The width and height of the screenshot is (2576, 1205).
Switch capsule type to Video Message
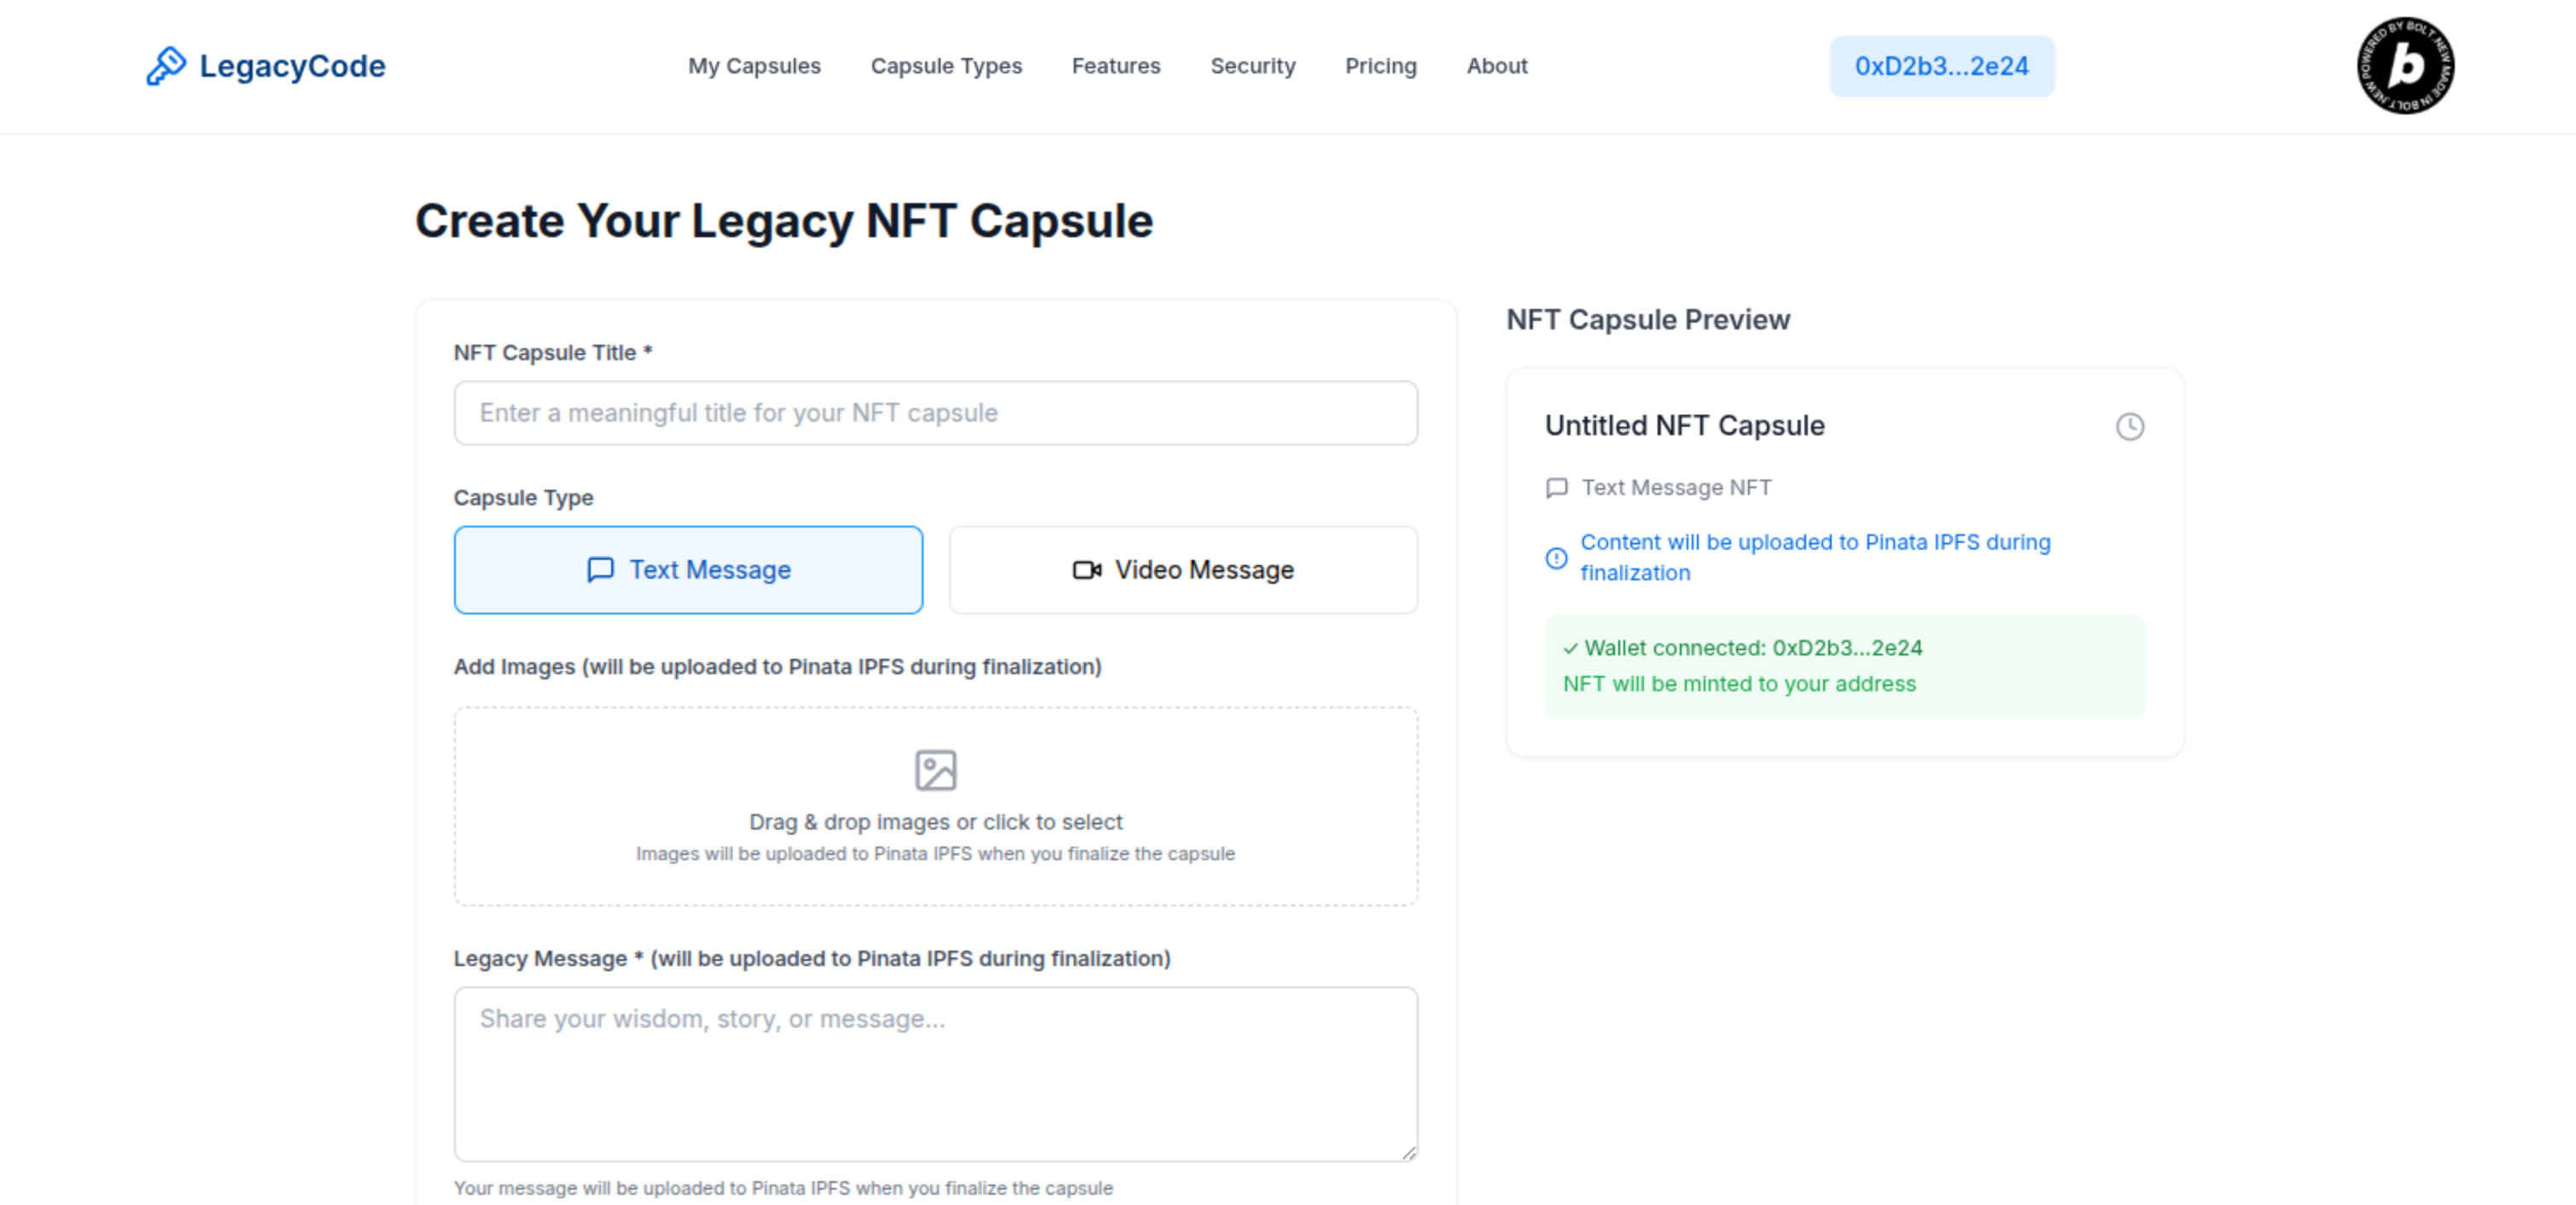(x=1182, y=570)
